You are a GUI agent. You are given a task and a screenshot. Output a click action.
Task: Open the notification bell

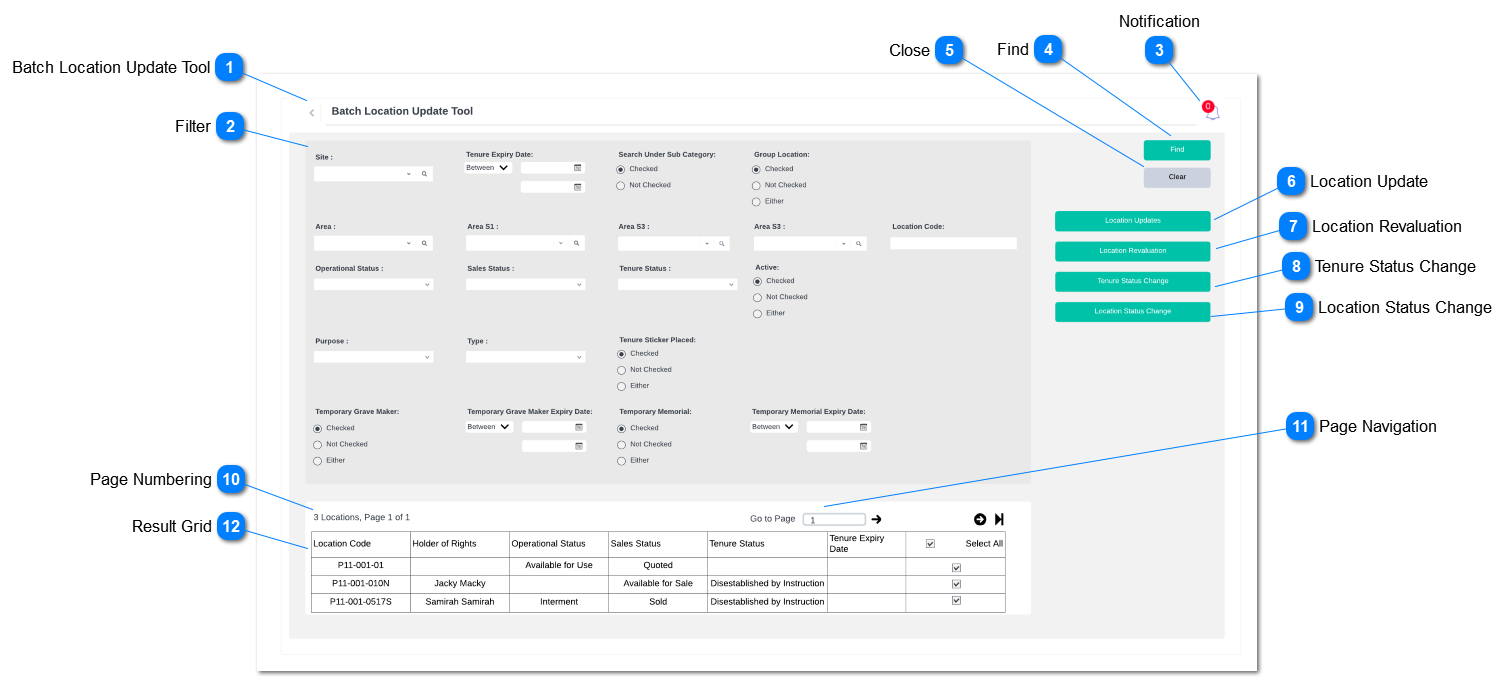click(x=1212, y=111)
